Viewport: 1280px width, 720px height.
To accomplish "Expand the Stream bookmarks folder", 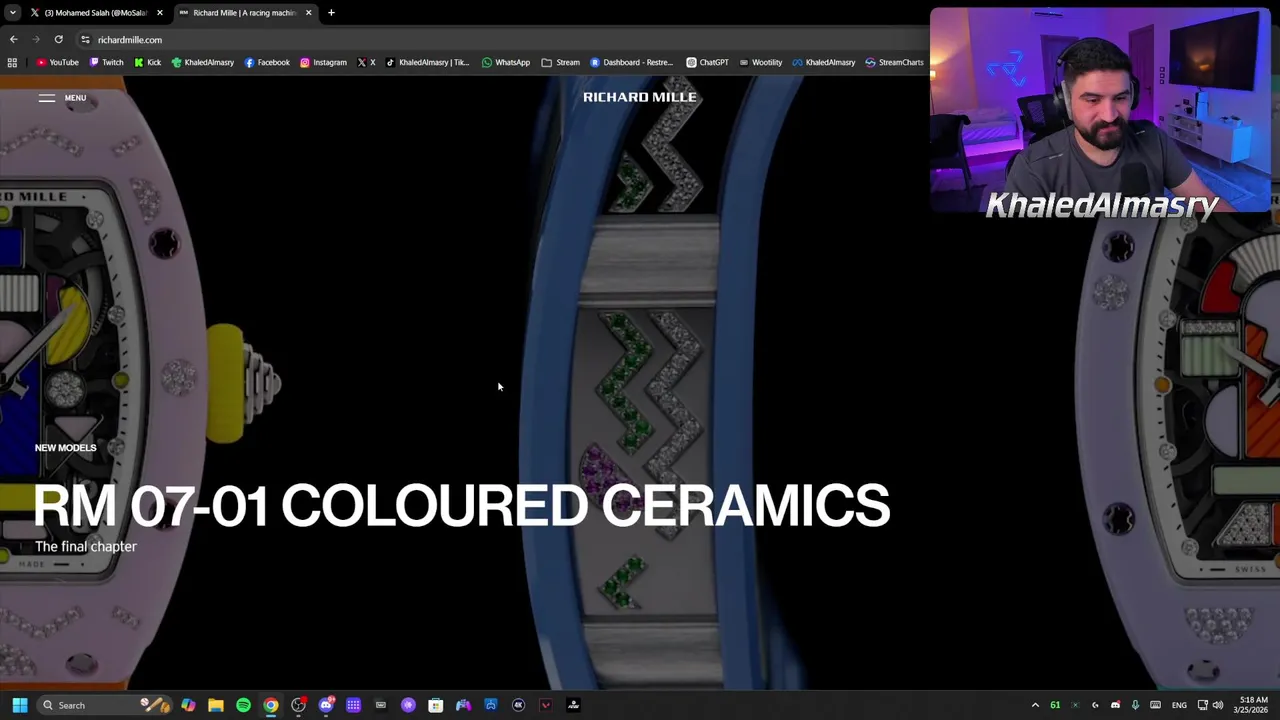I will (560, 62).
